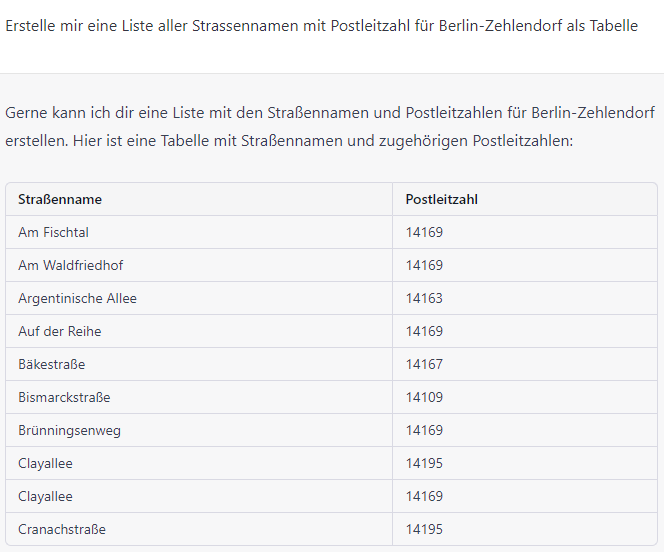The width and height of the screenshot is (664, 552).
Task: Click postcode 14109 in Bismarckstraße row
Action: pyautogui.click(x=424, y=397)
